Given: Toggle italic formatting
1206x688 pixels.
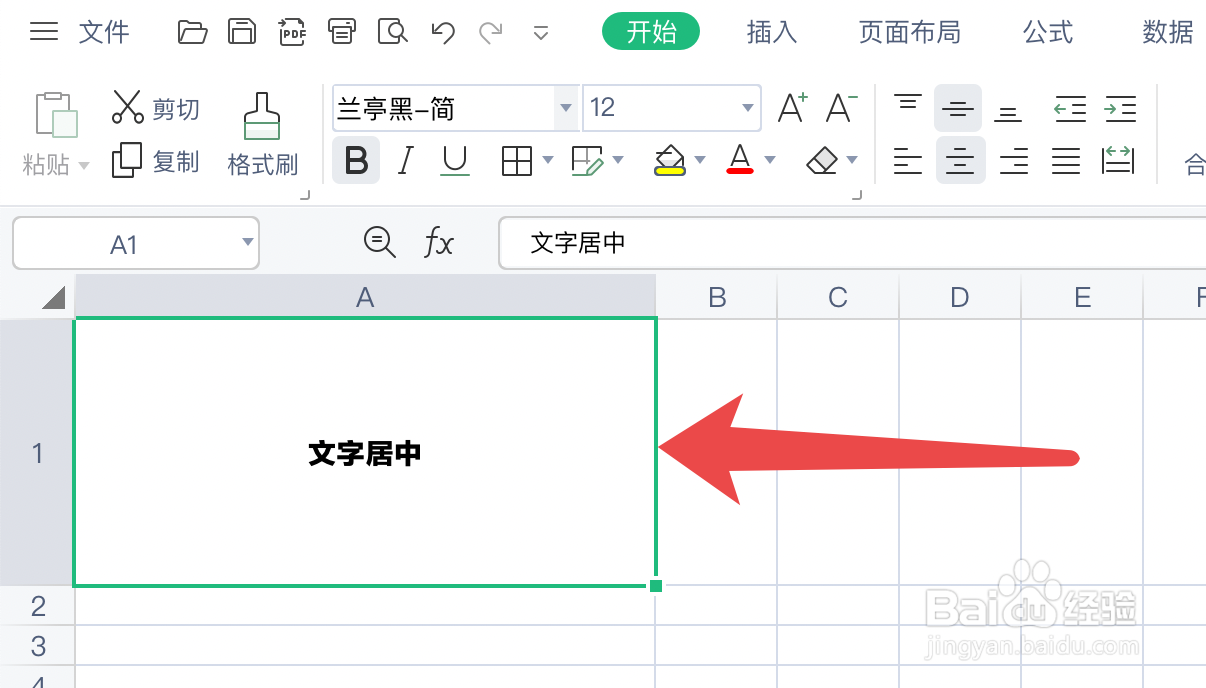Looking at the screenshot, I should [x=406, y=160].
